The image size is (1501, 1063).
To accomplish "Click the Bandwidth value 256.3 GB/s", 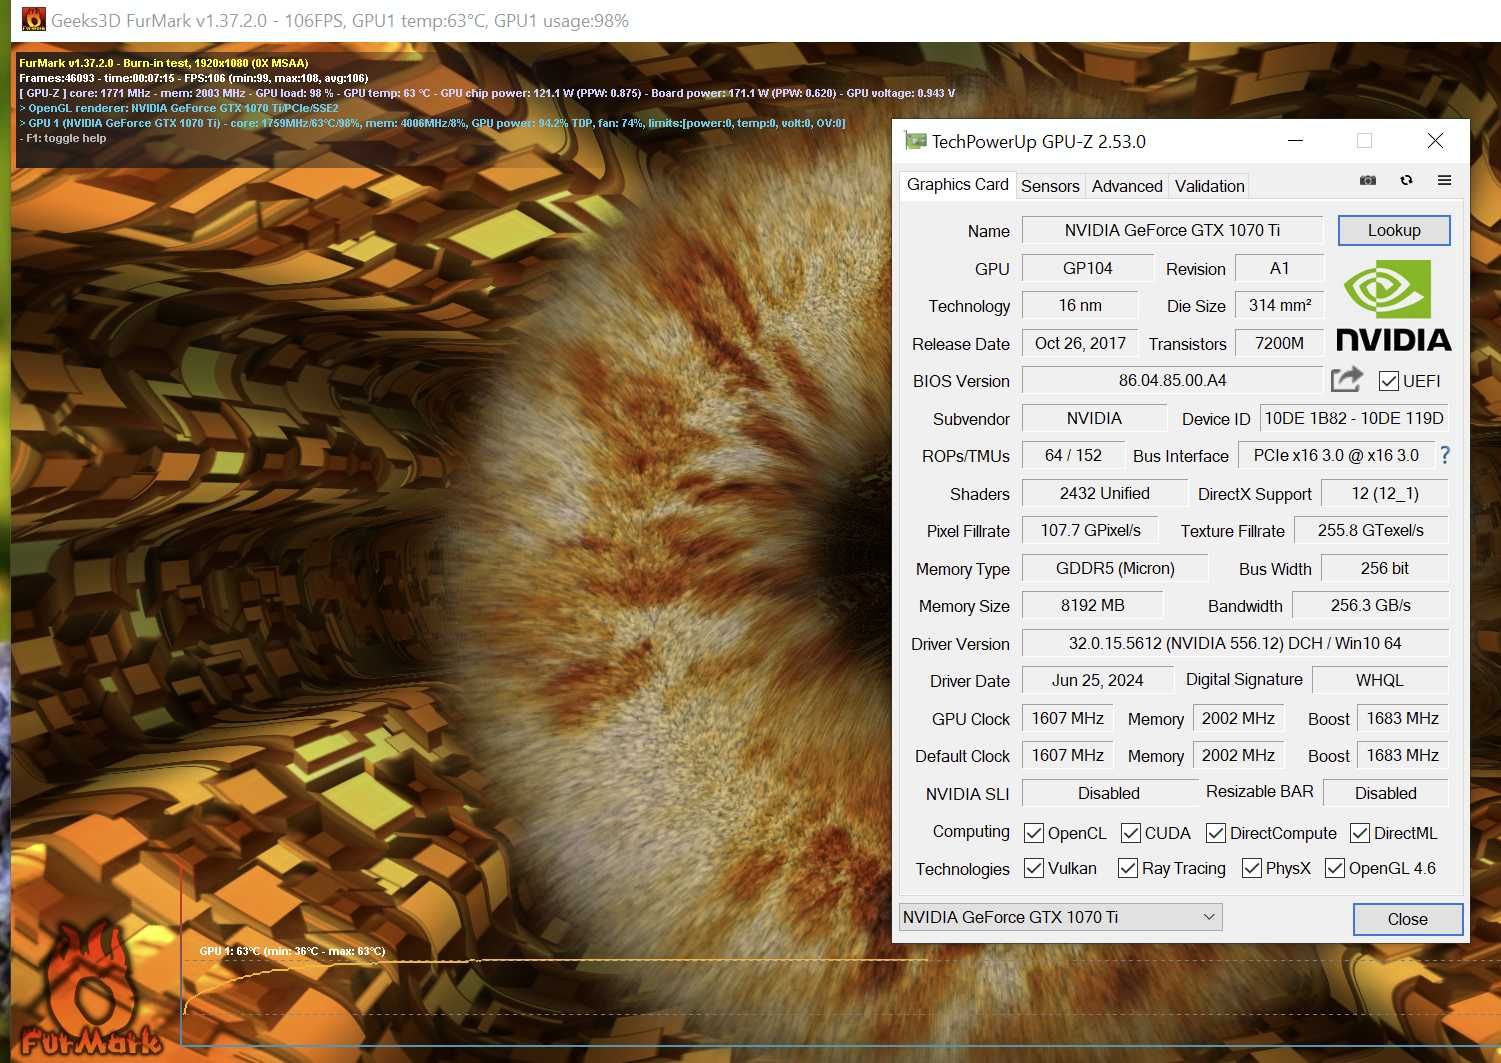I will tap(1371, 605).
